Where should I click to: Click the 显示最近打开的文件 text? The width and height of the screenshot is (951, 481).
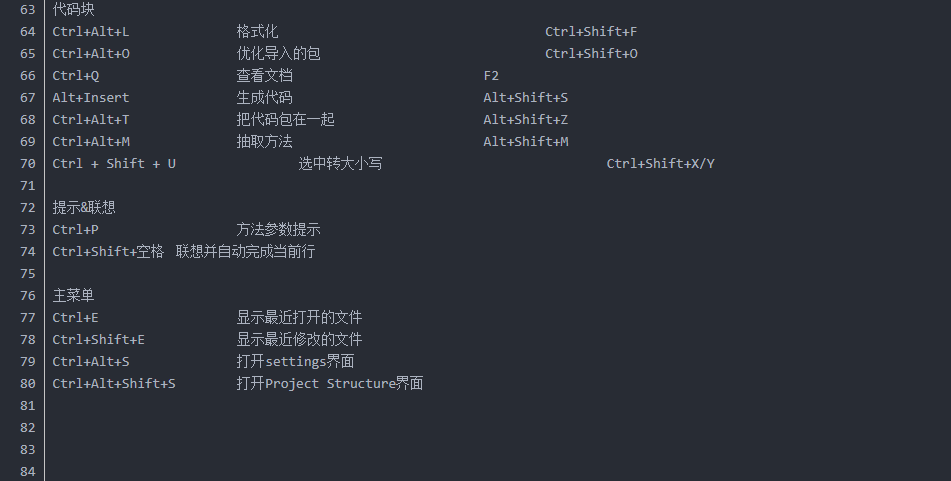click(299, 317)
